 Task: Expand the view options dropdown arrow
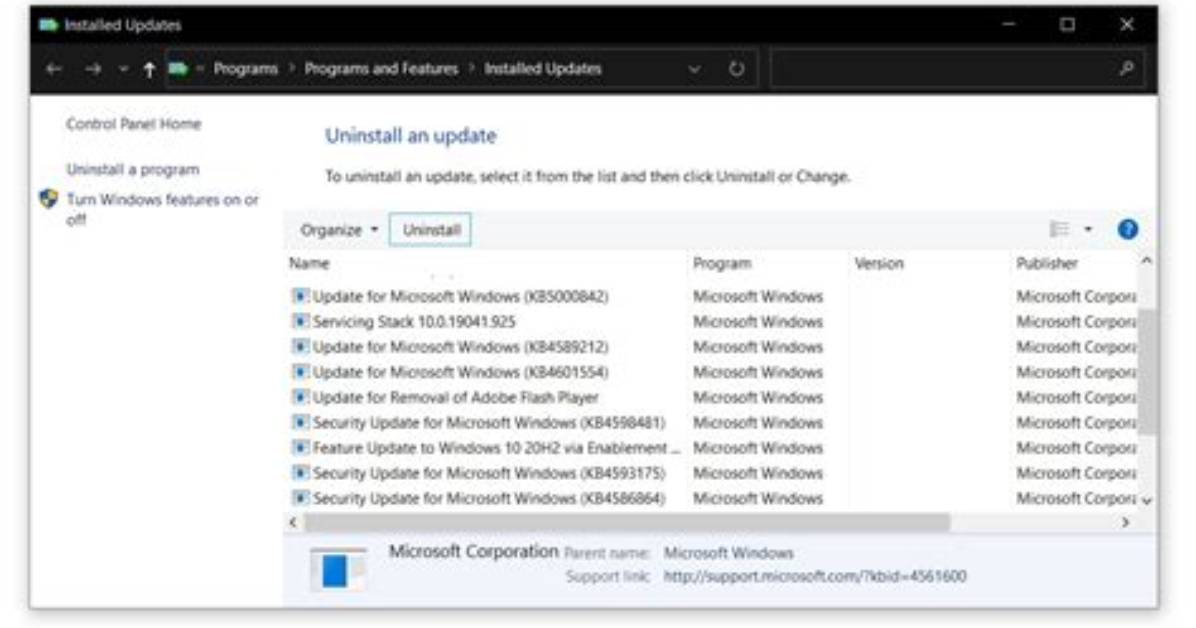(x=1088, y=229)
